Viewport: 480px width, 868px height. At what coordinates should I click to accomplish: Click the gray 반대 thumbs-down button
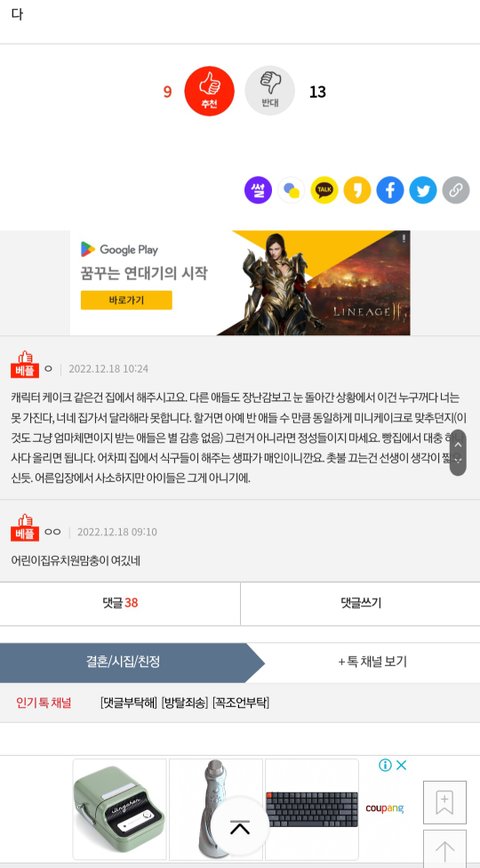(x=270, y=91)
